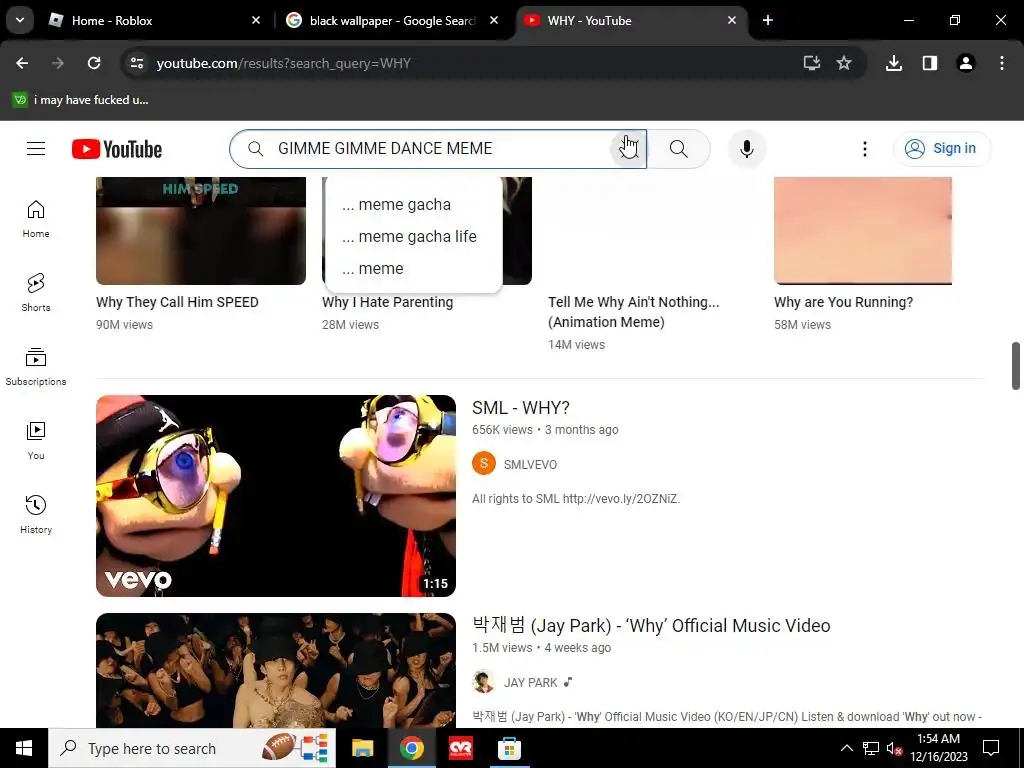Open 'Why I Hate Parenting' title
1024x768 pixels.
[387, 302]
